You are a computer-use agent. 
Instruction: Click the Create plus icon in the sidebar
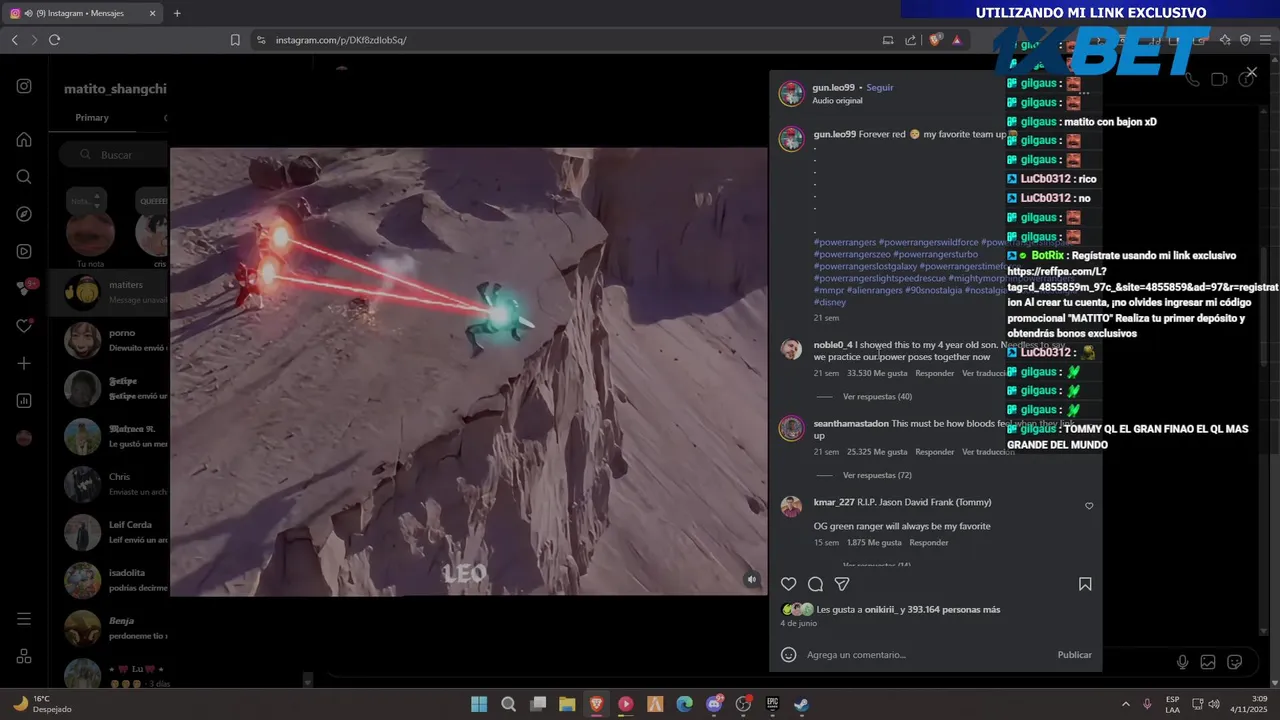[24, 363]
